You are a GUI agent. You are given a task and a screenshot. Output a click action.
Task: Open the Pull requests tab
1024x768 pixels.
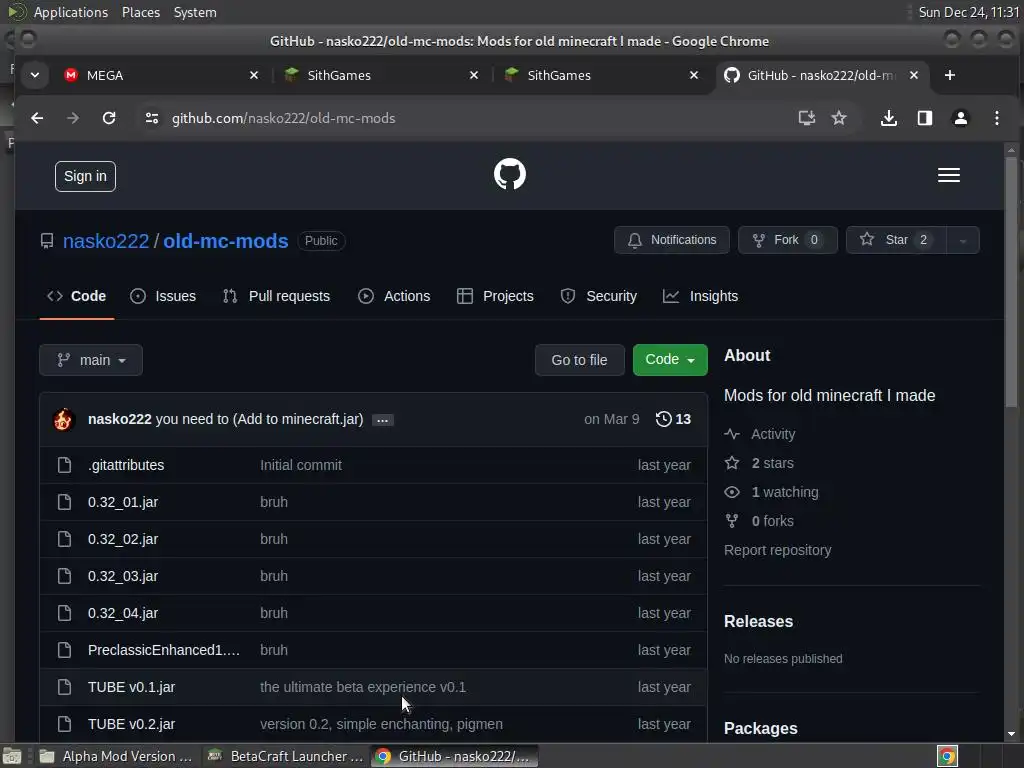(x=276, y=296)
